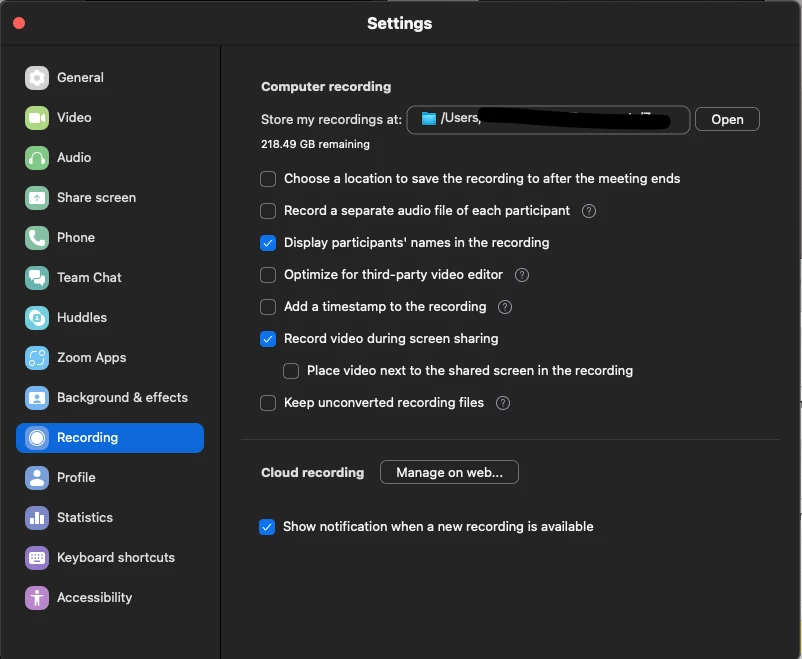
Task: Click the Open button for recordings folder
Action: (727, 119)
